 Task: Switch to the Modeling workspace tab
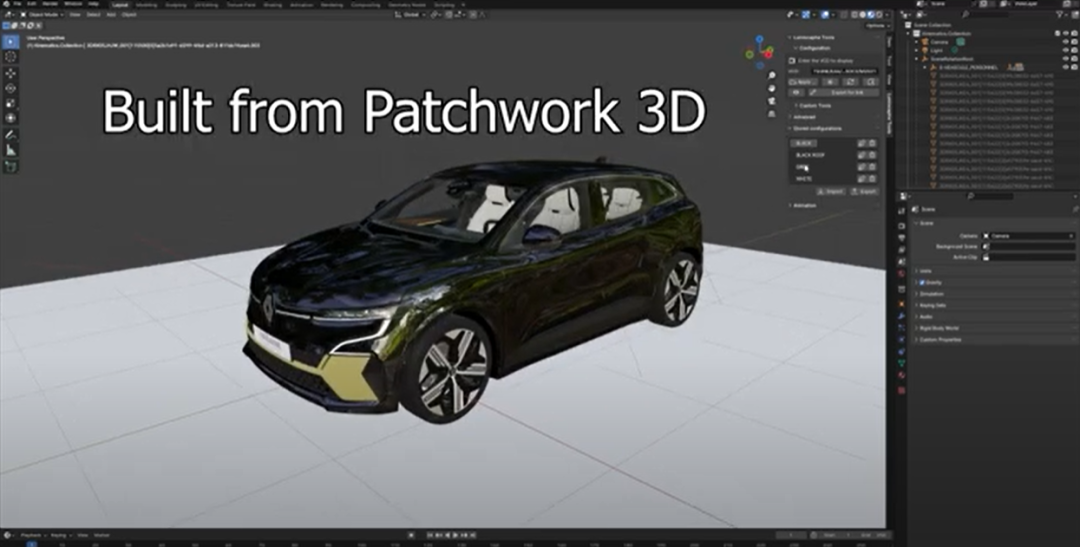[x=146, y=5]
